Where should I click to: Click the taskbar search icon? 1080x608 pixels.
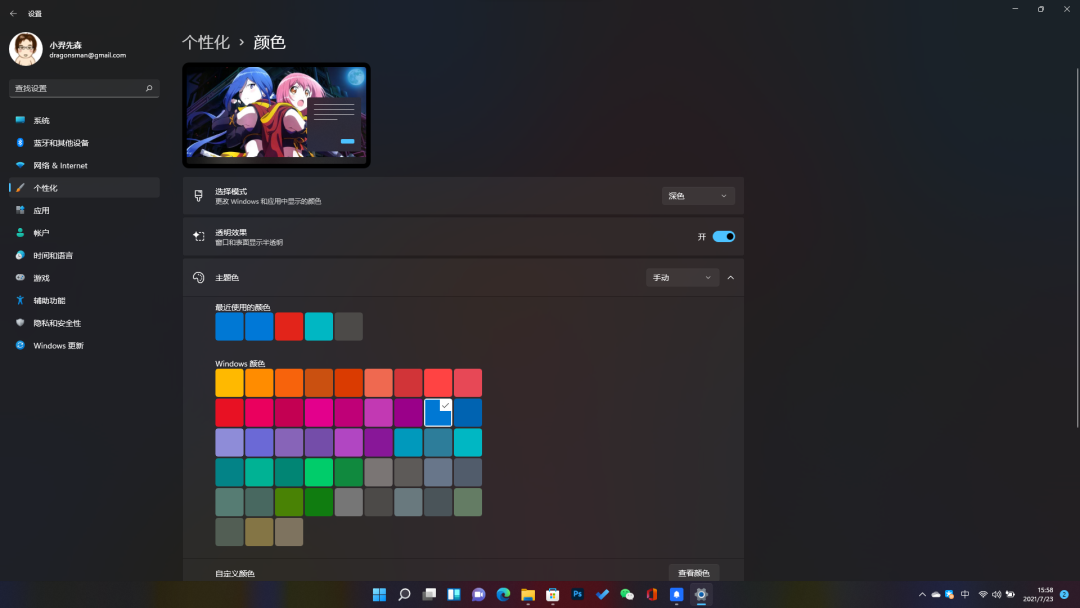(x=405, y=594)
